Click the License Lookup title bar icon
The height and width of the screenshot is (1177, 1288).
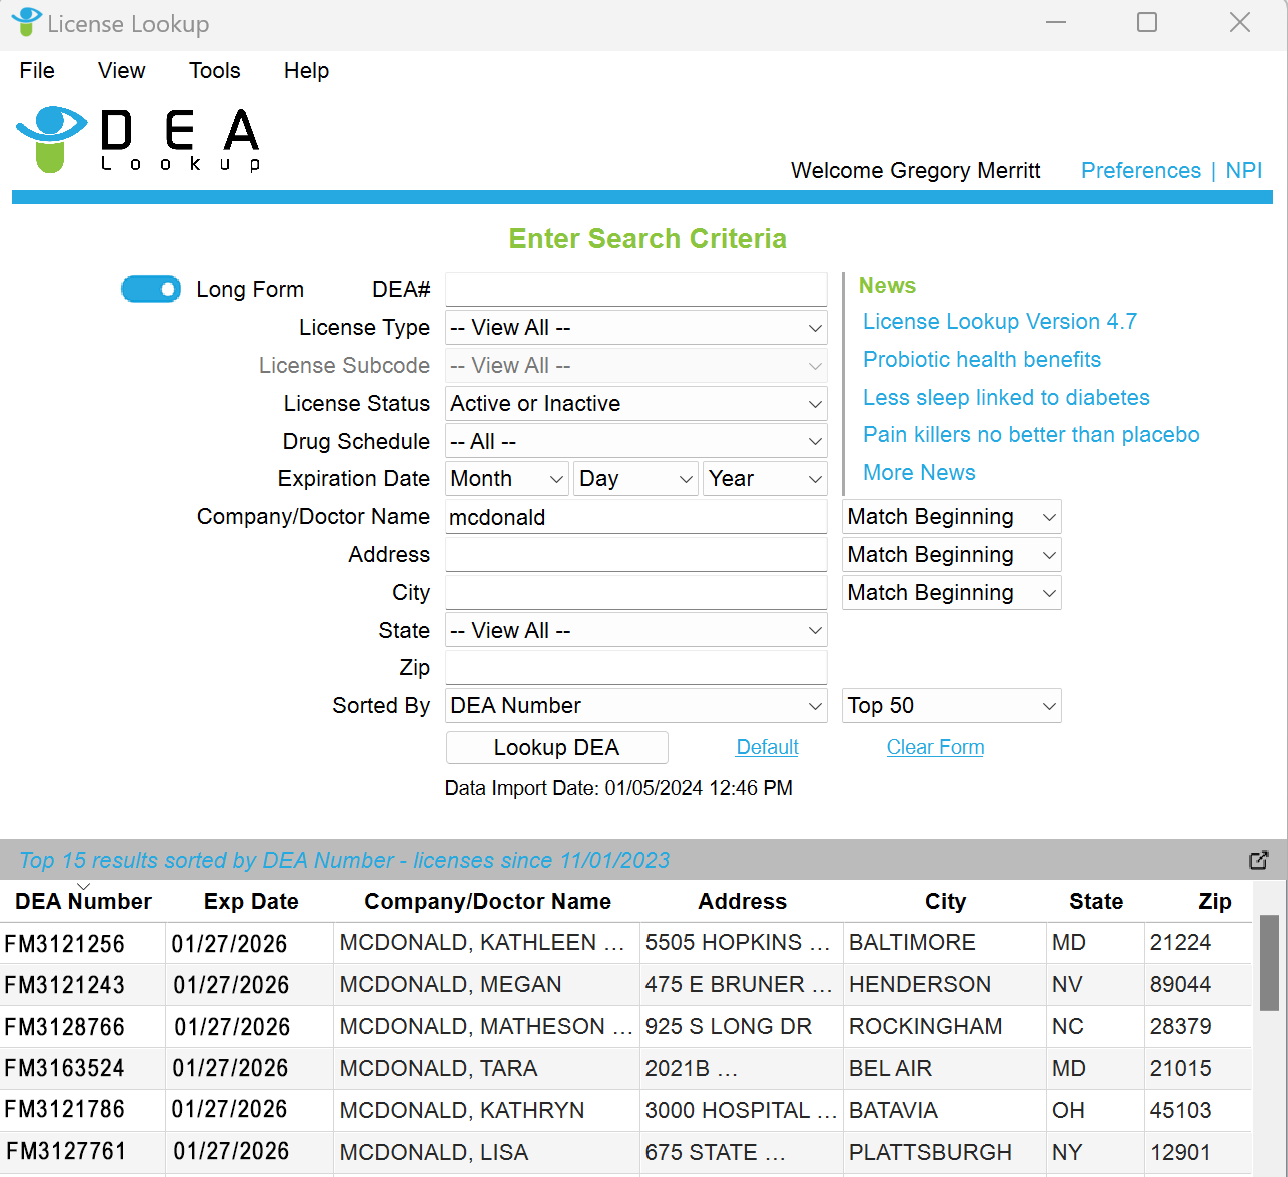tap(25, 22)
